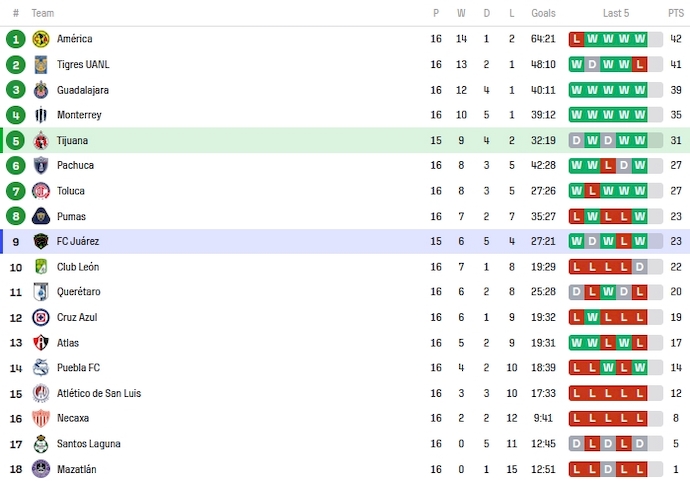The image size is (690, 481).
Task: Click the green position 1 rank badge
Action: (x=15, y=39)
